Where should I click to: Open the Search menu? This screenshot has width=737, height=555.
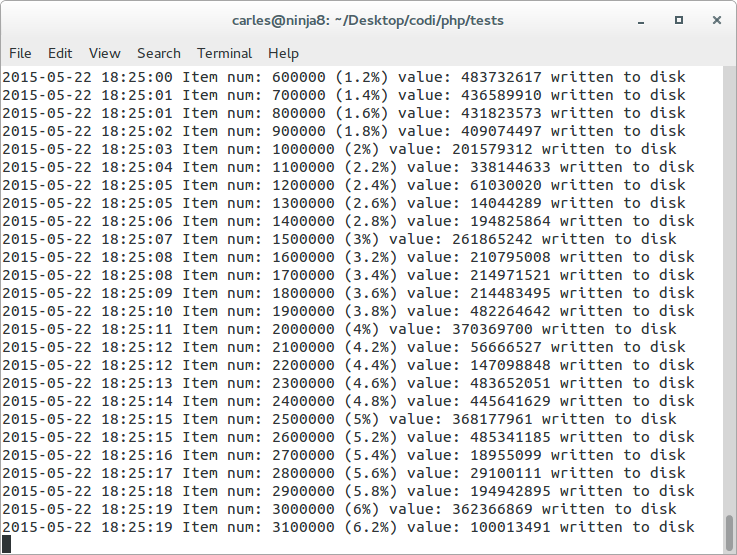(x=159, y=53)
